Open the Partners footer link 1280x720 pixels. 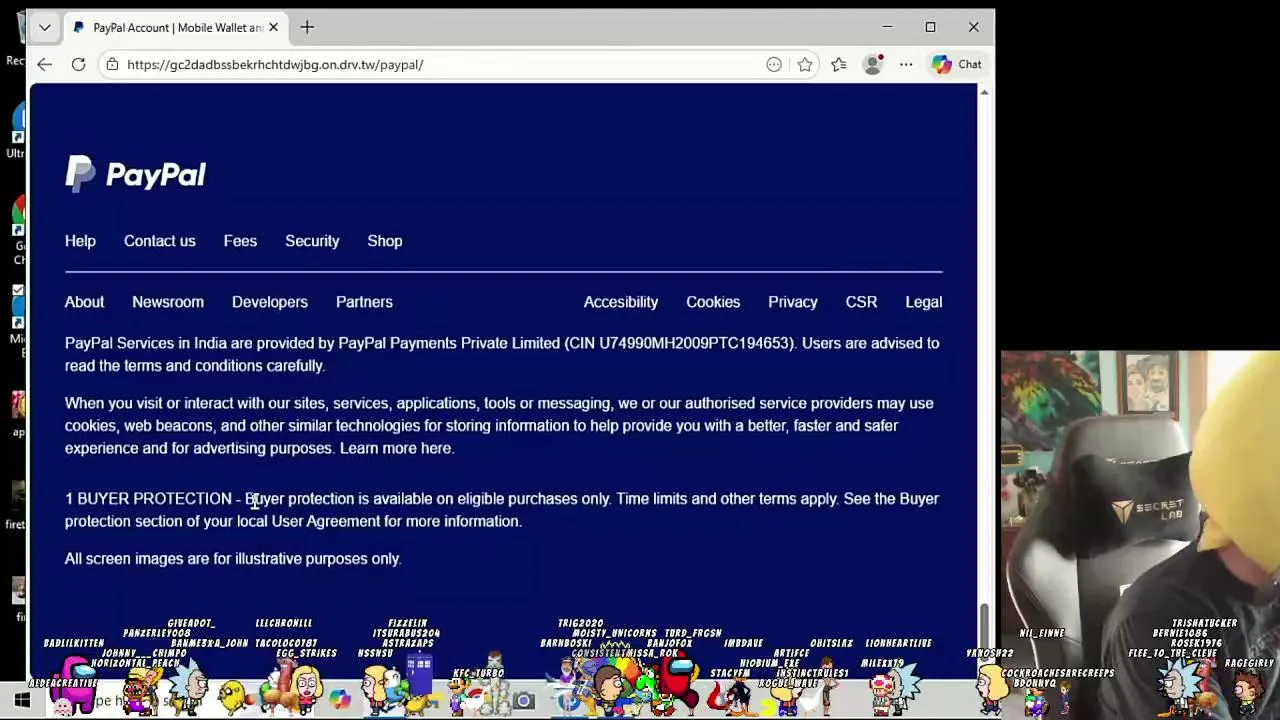coord(364,302)
